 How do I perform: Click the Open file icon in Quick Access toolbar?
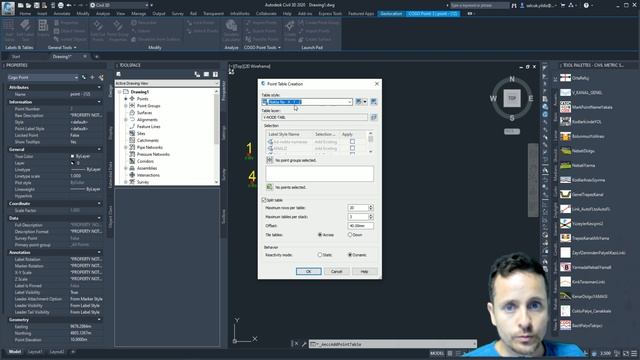[x=29, y=5]
